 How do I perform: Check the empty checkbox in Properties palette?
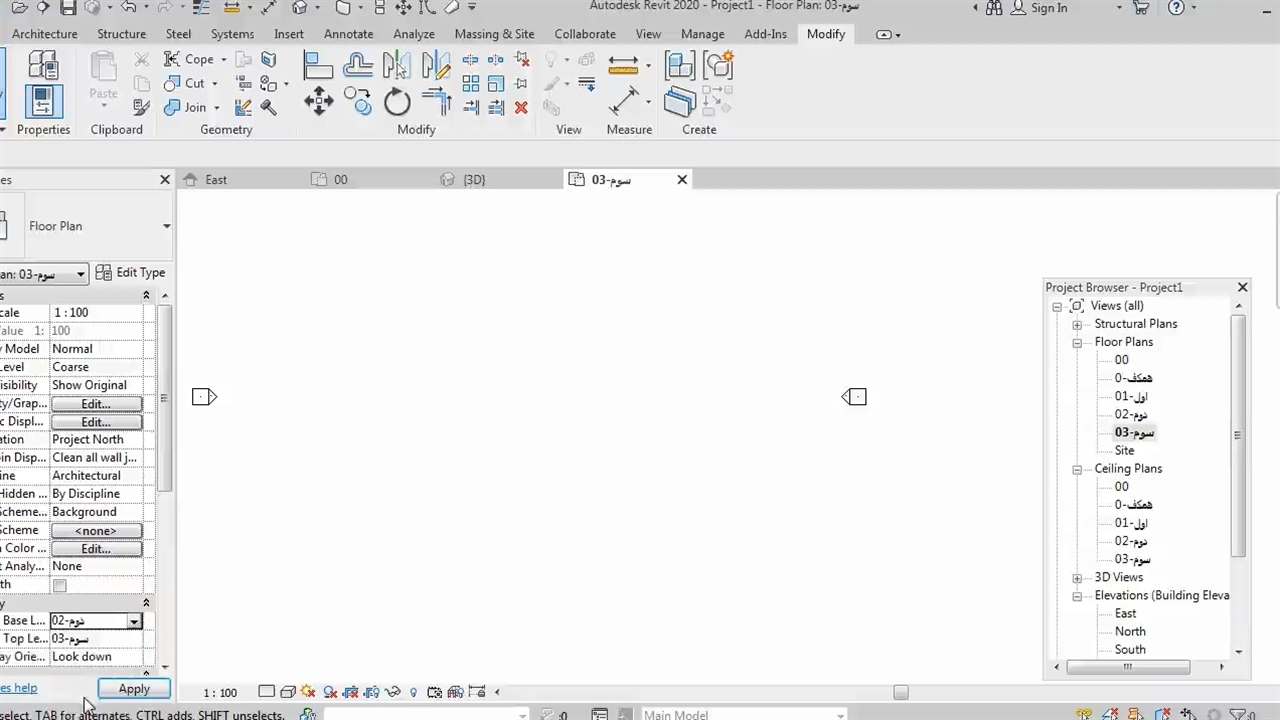[x=60, y=585]
